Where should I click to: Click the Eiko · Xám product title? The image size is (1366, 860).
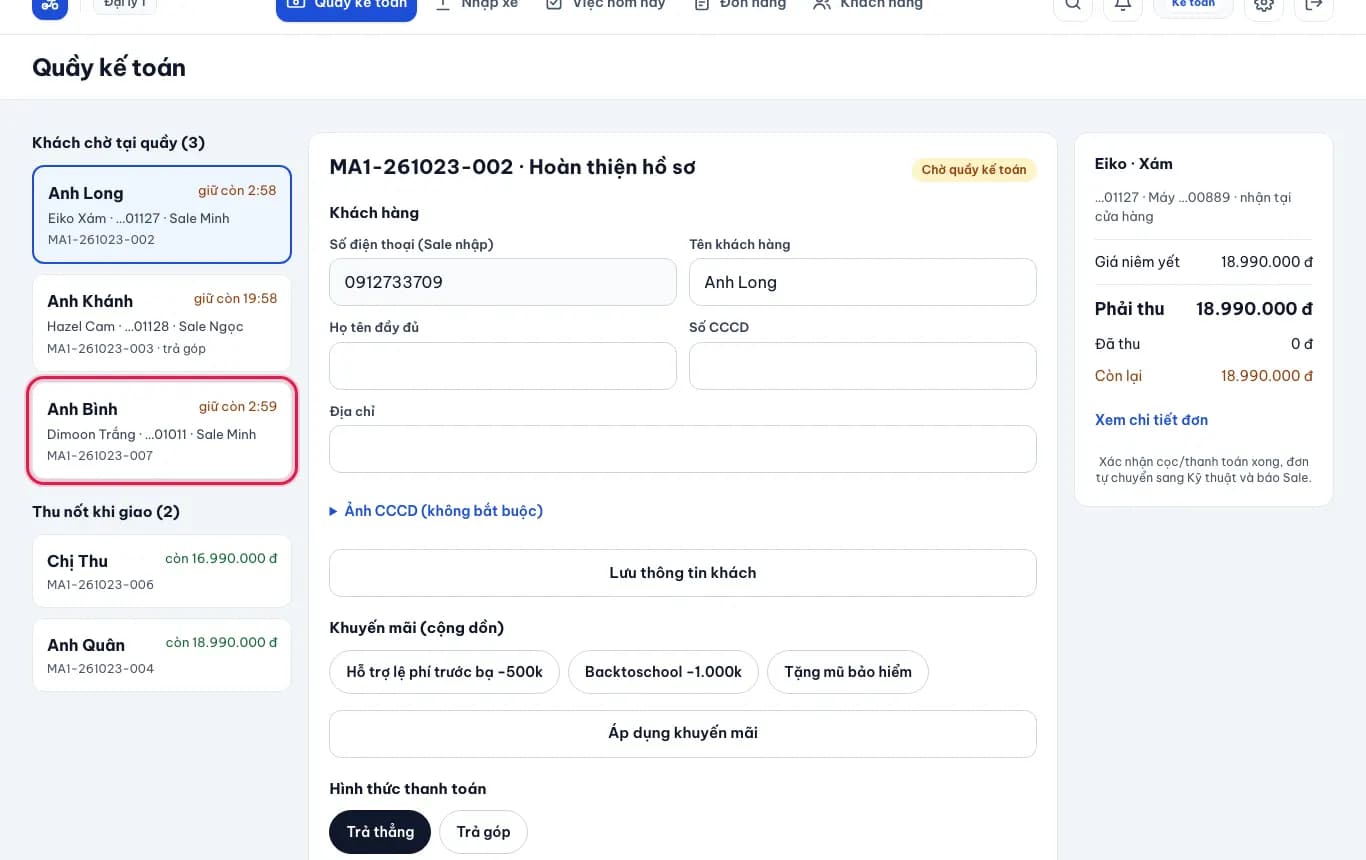(1134, 164)
